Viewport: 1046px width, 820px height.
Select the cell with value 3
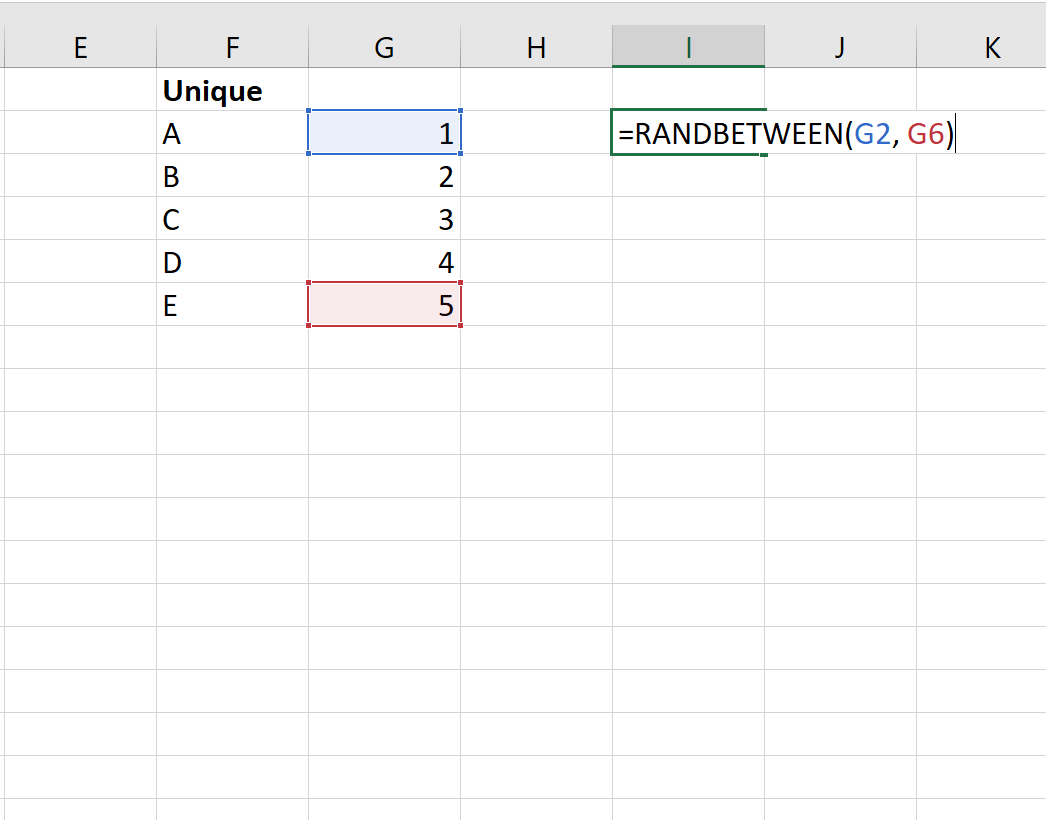(x=384, y=220)
